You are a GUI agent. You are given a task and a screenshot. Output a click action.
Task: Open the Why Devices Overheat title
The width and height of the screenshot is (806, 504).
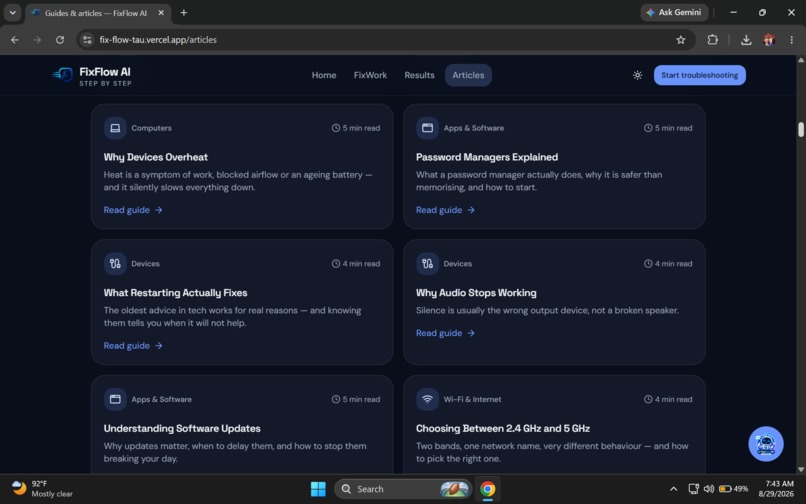(156, 157)
